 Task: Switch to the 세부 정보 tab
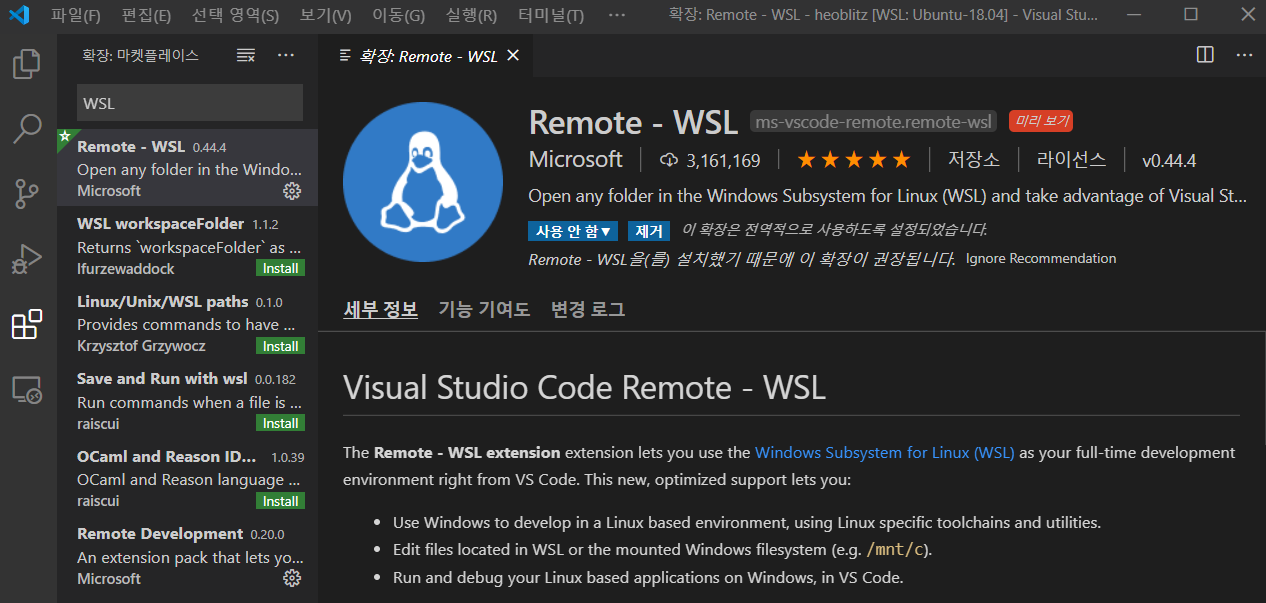pyautogui.click(x=380, y=309)
